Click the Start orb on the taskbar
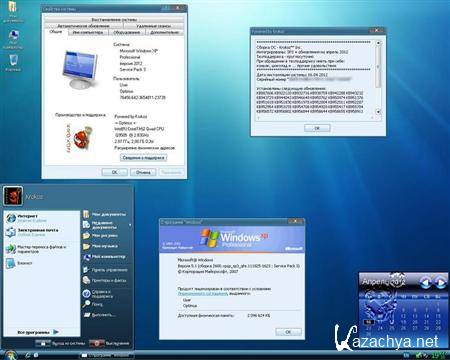450x360 pixels. pyautogui.click(x=10, y=355)
